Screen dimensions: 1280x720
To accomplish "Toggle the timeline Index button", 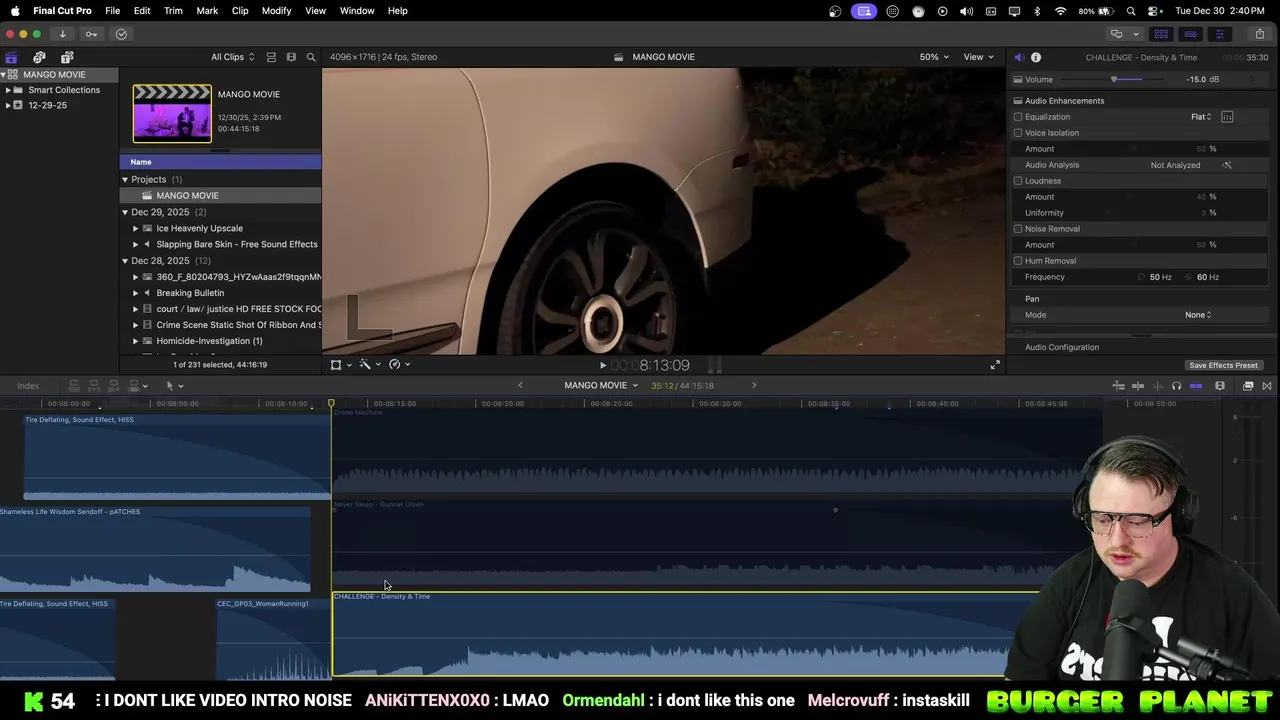I will click(x=28, y=386).
